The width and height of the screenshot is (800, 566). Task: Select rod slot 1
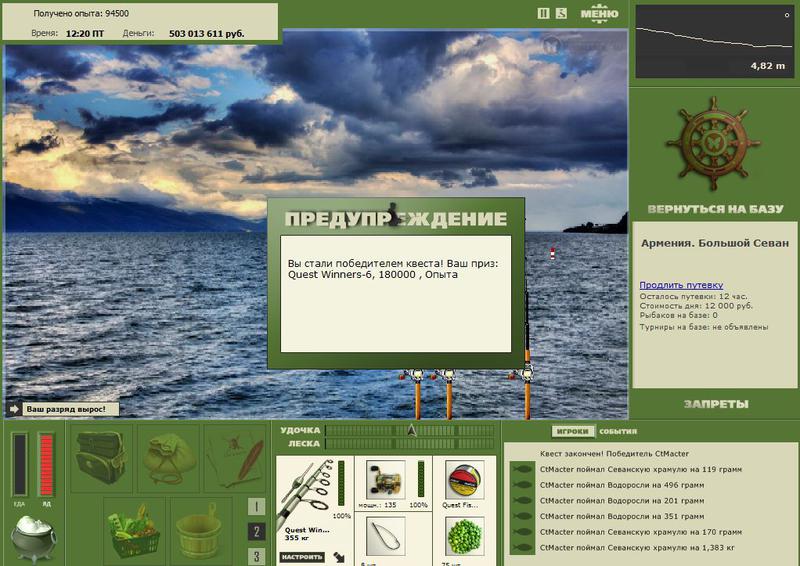coord(256,507)
